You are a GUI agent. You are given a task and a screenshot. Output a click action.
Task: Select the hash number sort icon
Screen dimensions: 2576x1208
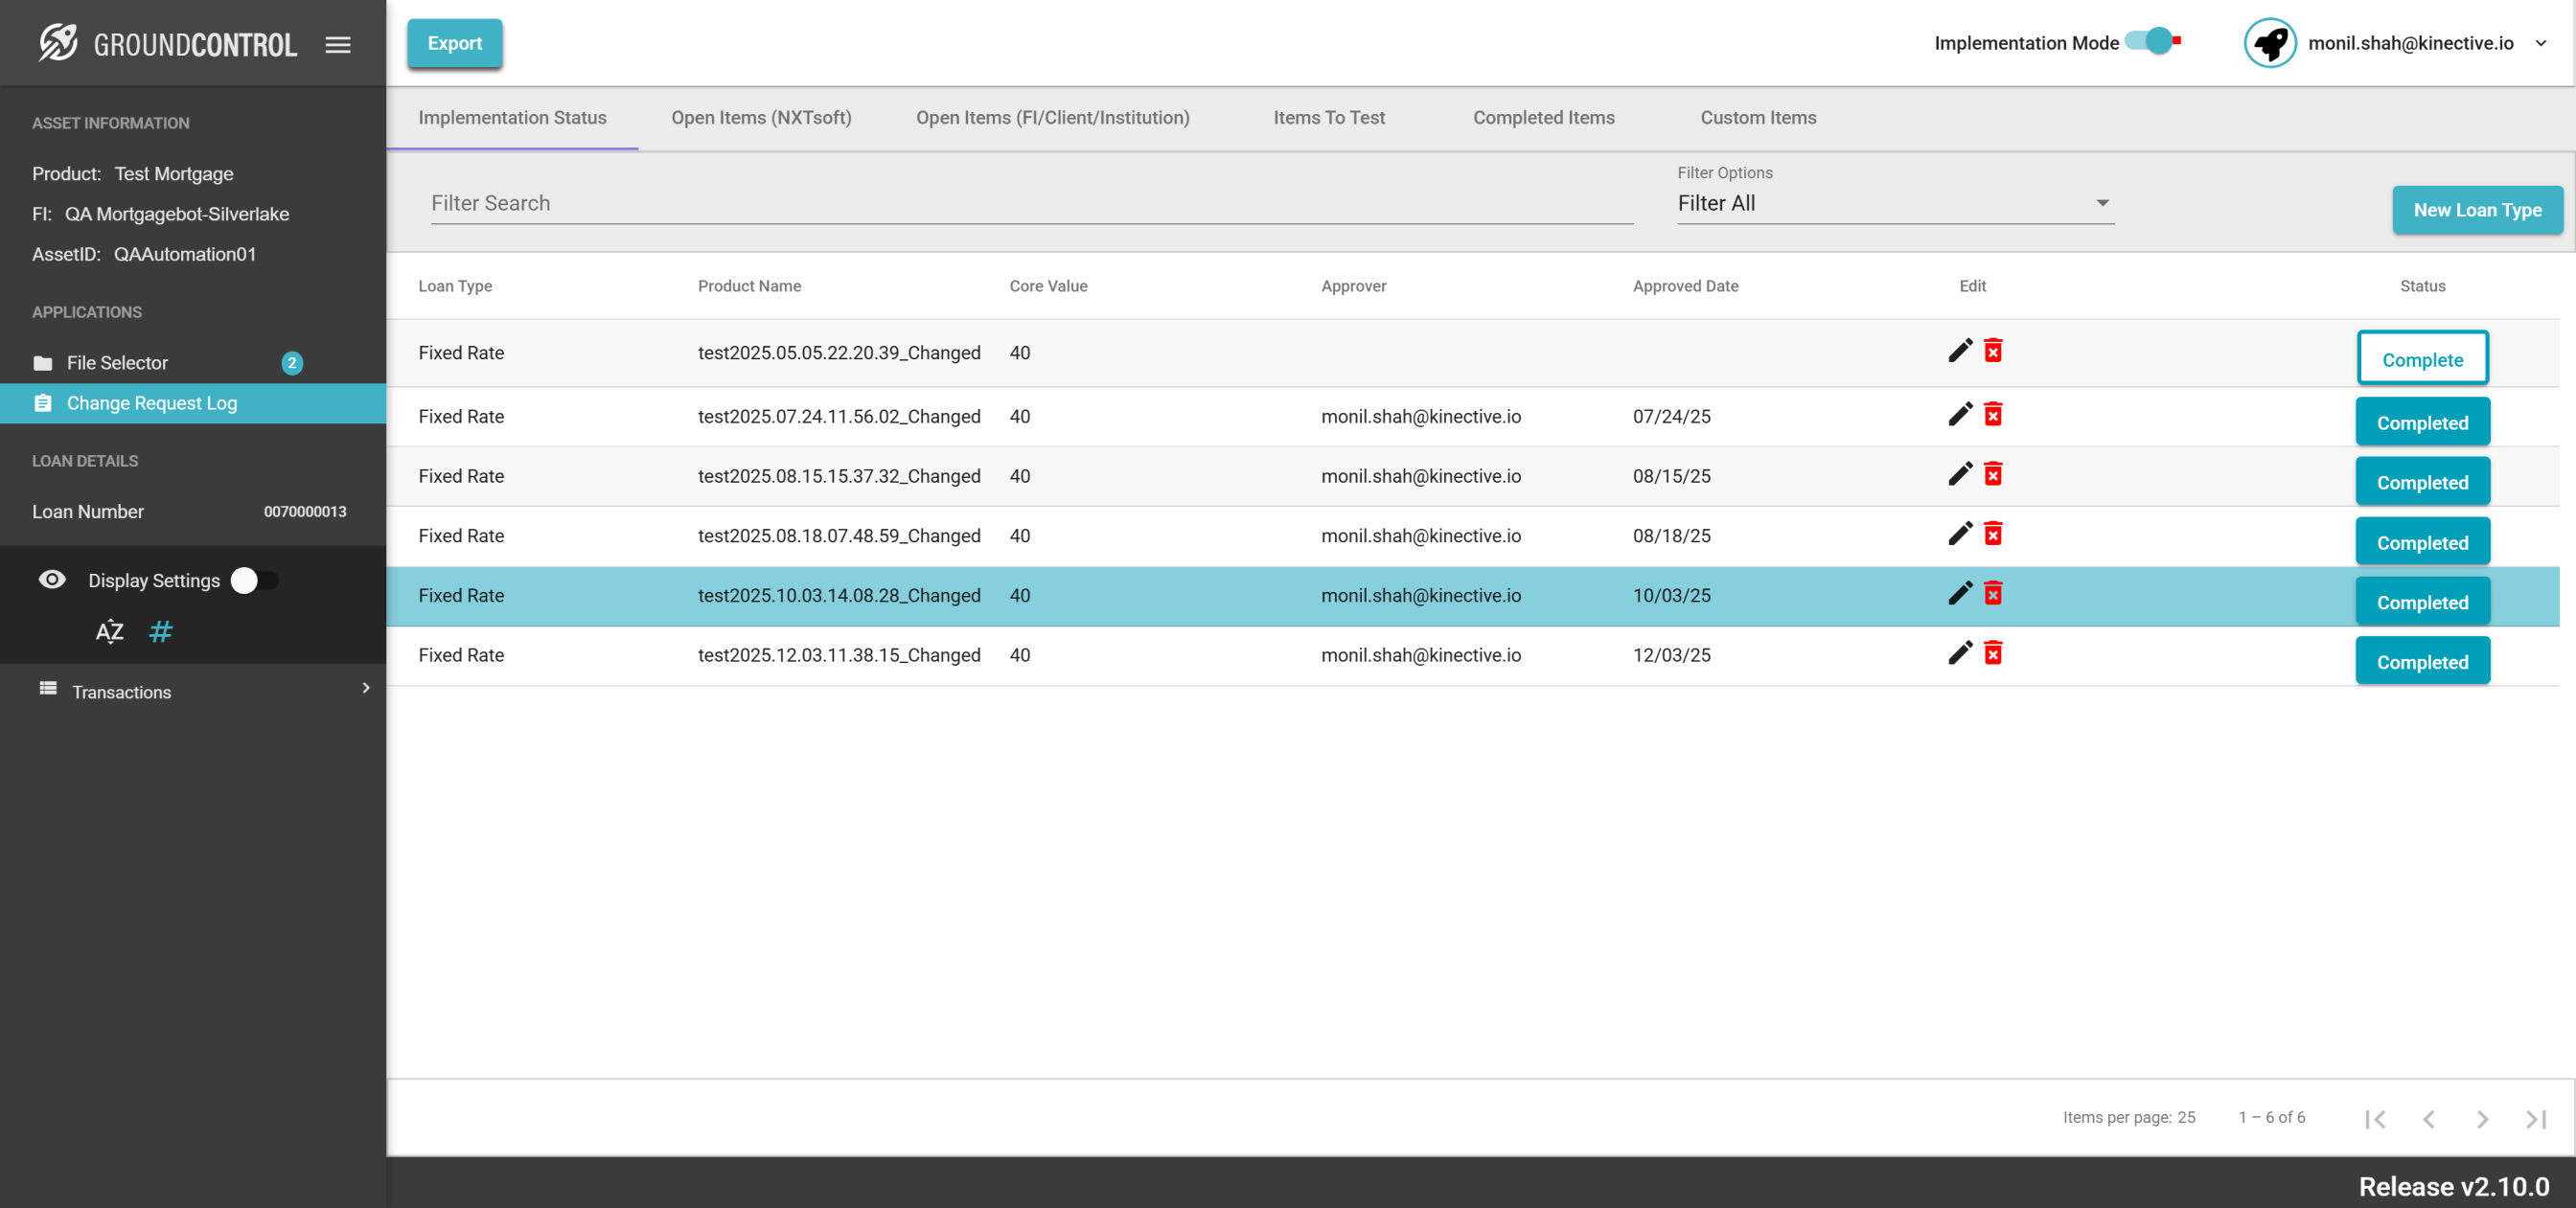point(160,632)
